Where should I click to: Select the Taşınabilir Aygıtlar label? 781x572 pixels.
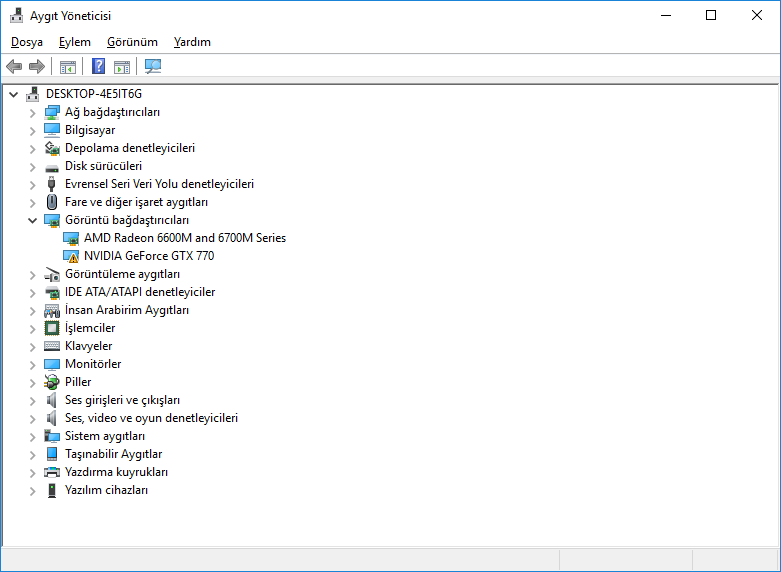point(114,454)
